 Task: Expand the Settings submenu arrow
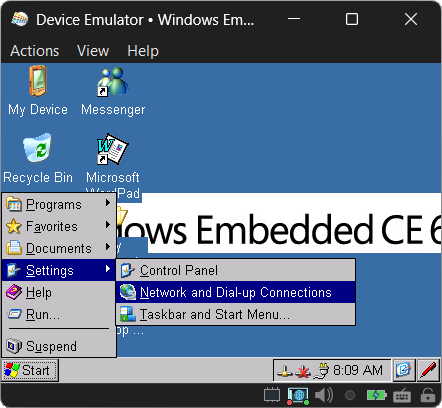(x=108, y=269)
